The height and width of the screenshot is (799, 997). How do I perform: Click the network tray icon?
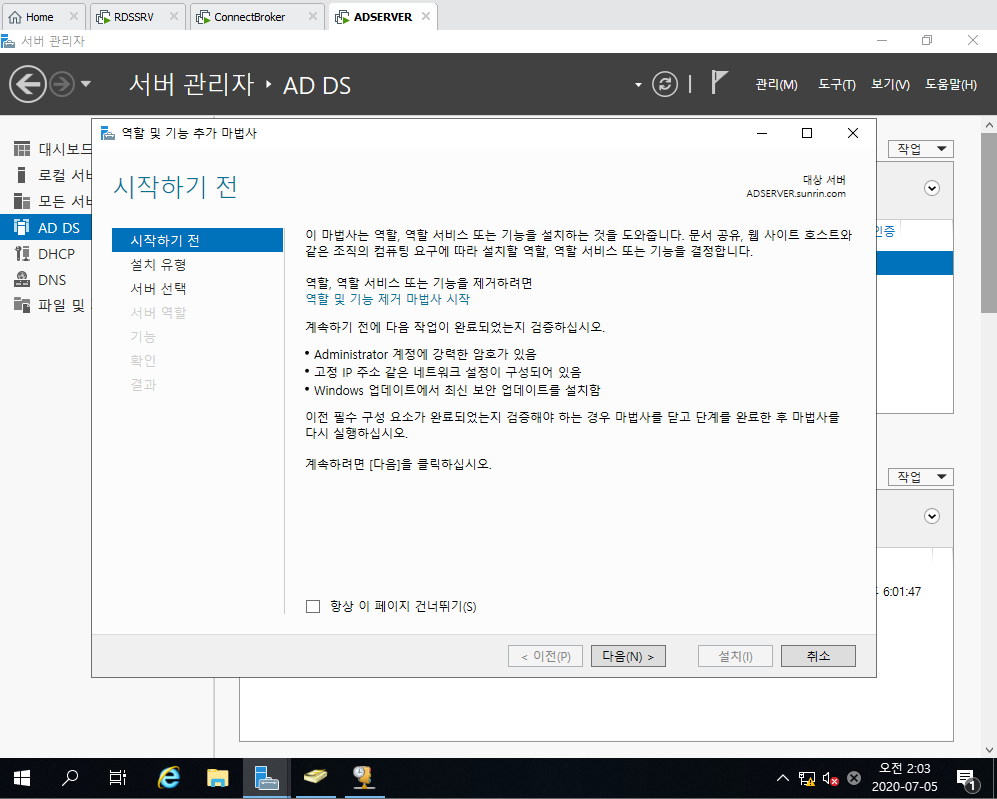click(807, 778)
